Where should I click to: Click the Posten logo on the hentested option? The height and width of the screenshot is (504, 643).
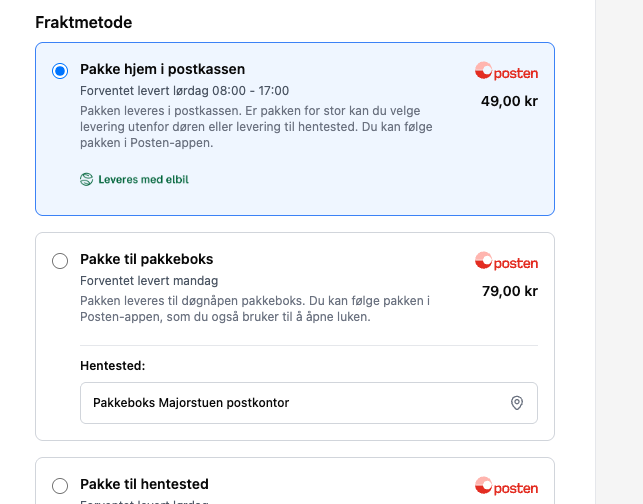pos(506,487)
